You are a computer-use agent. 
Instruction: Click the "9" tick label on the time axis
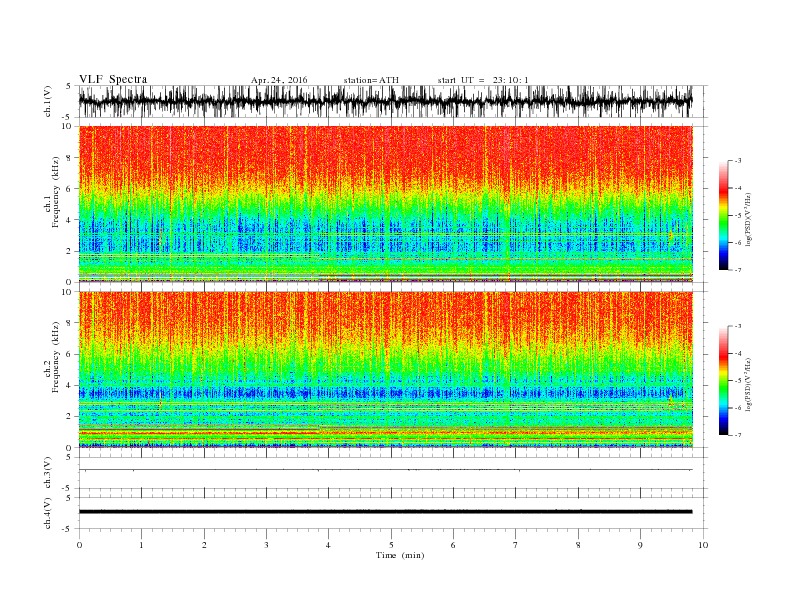pos(640,545)
